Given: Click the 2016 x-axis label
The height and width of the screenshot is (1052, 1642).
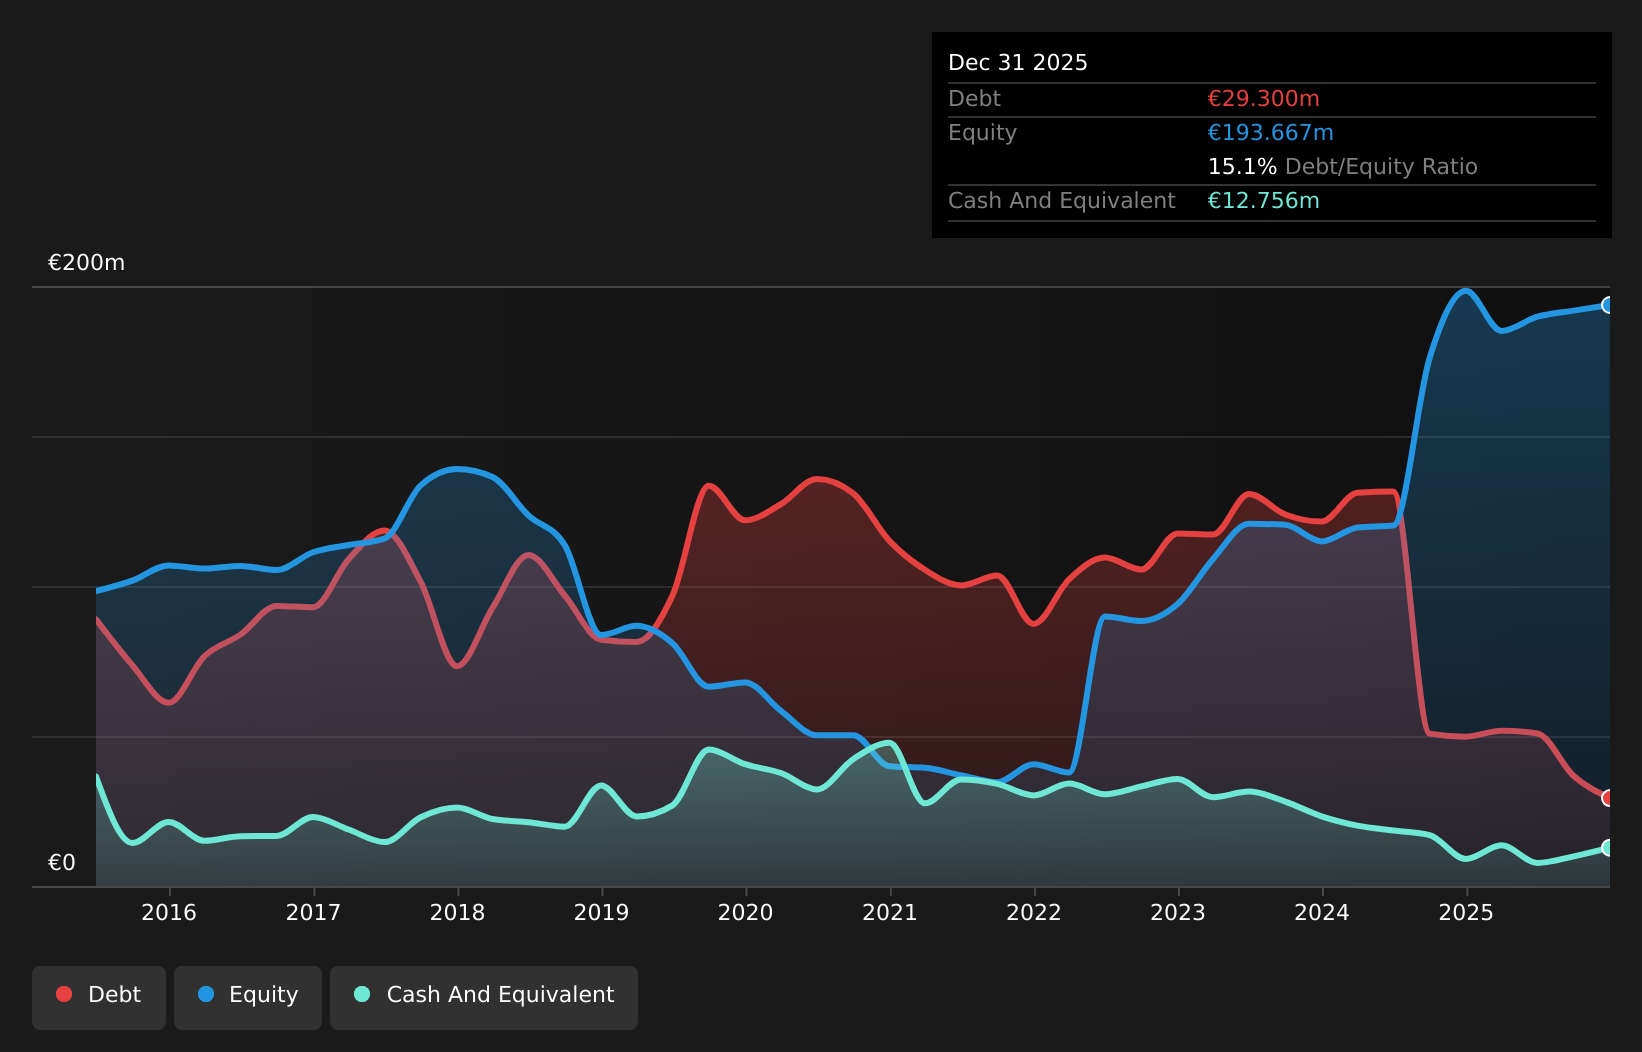Looking at the screenshot, I should (x=169, y=912).
